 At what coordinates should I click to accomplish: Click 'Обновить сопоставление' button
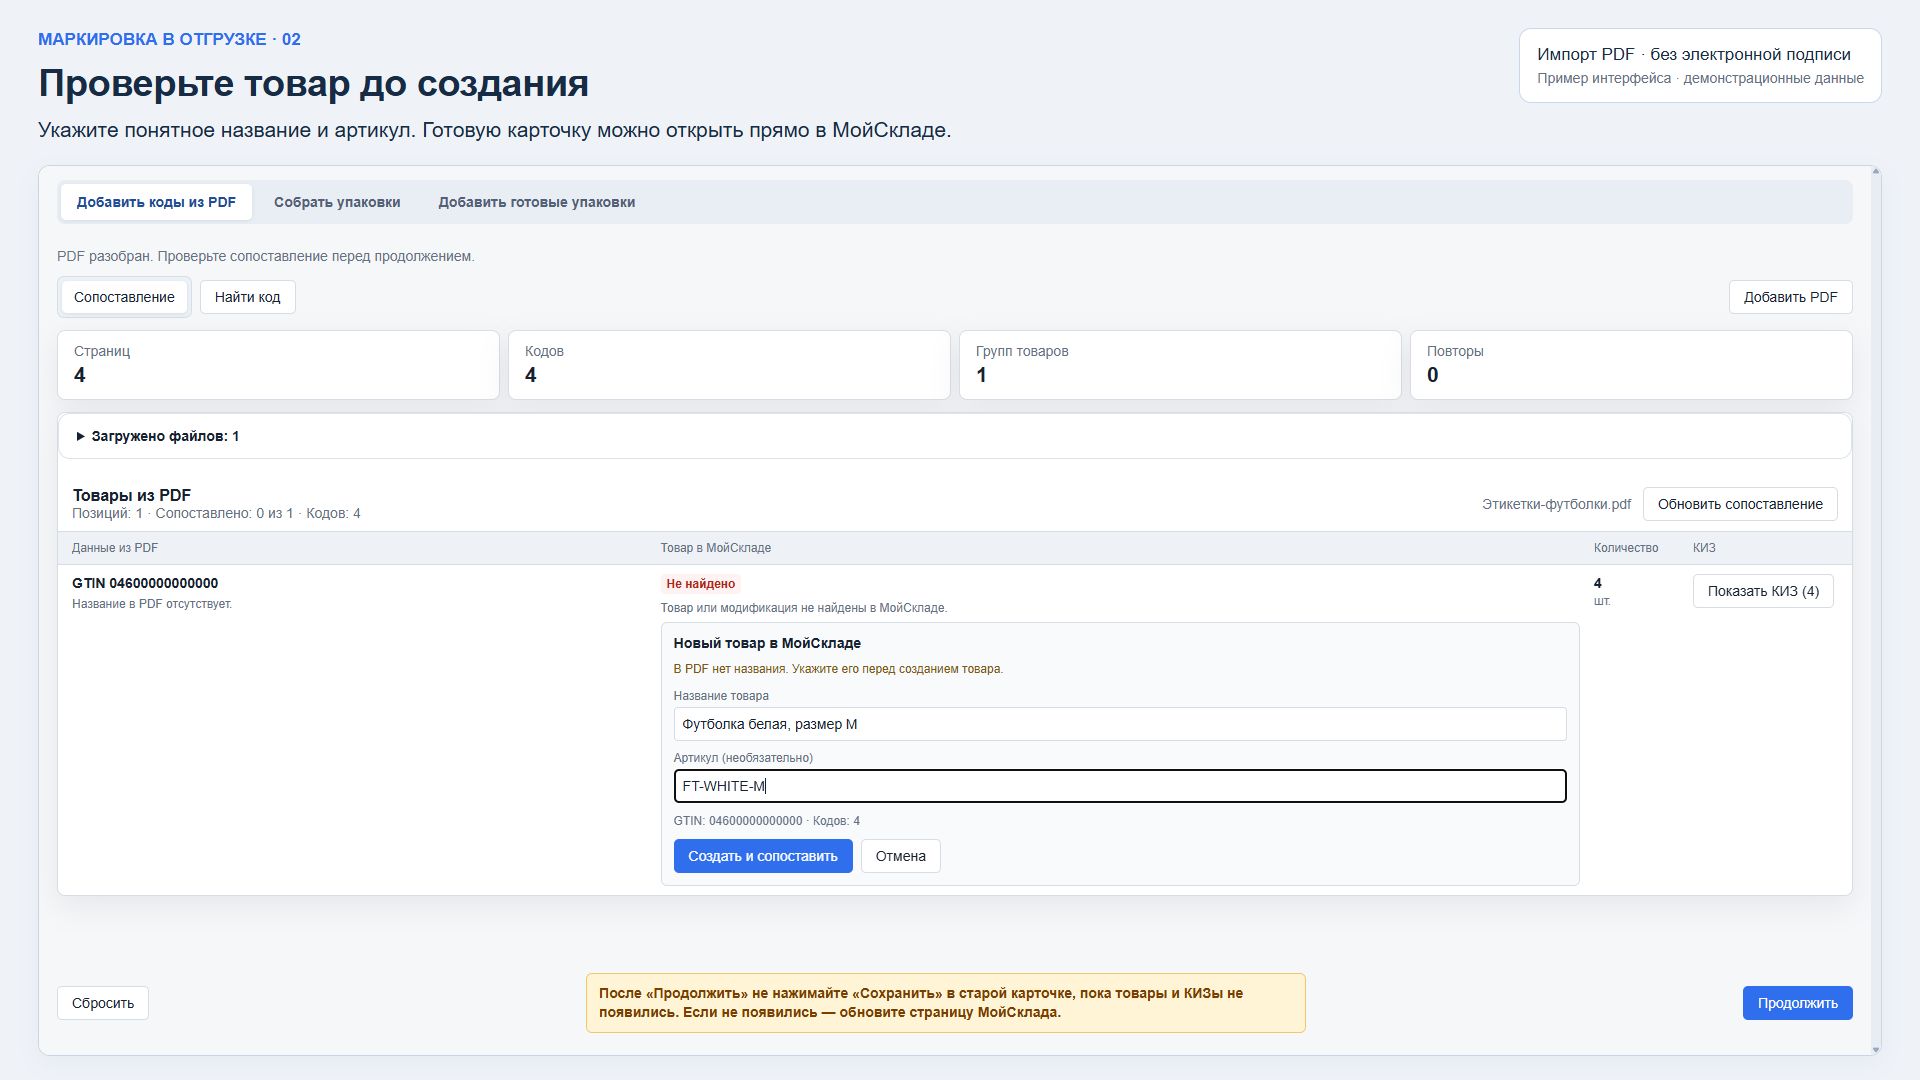coord(1740,504)
